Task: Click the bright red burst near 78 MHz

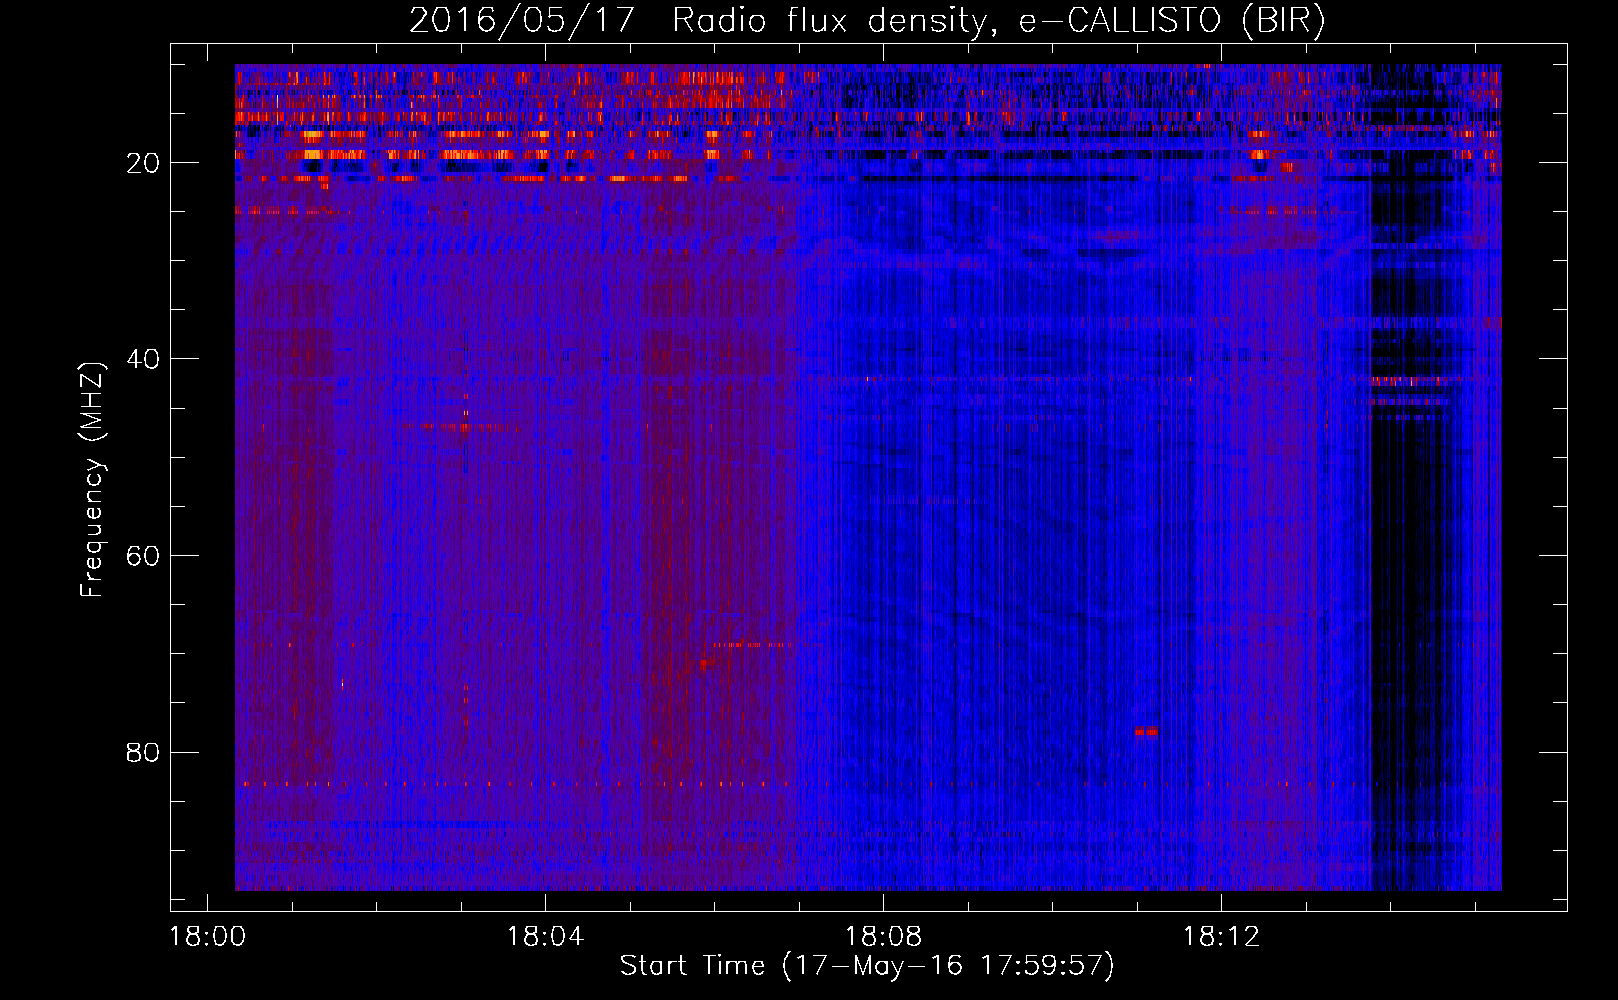Action: (1146, 732)
